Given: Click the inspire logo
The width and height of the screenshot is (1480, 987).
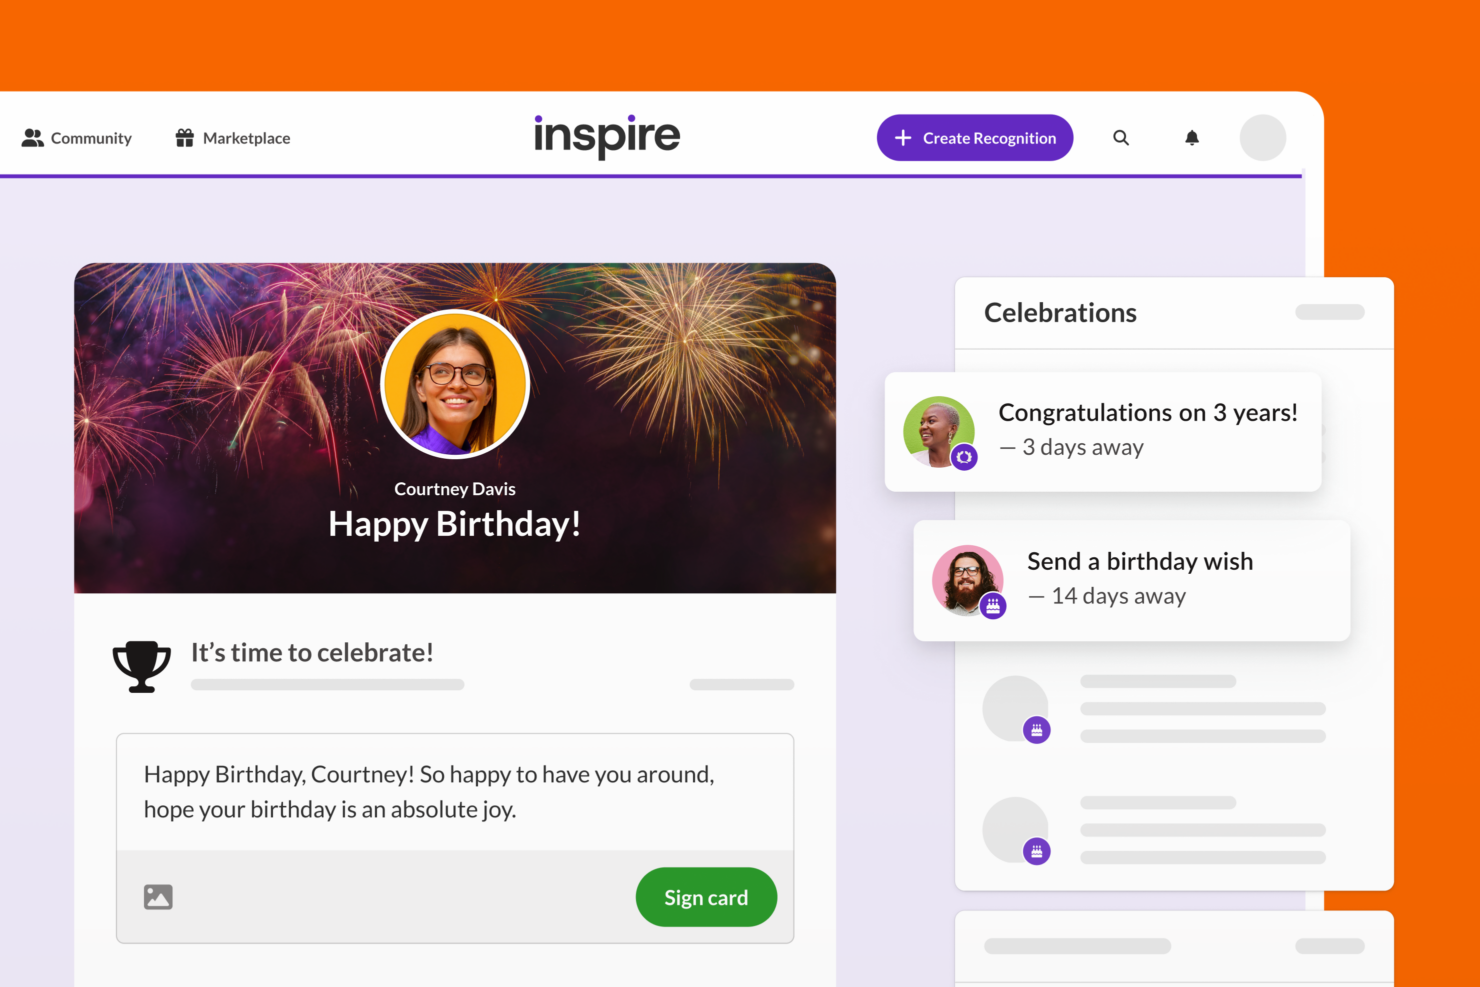Looking at the screenshot, I should point(607,136).
